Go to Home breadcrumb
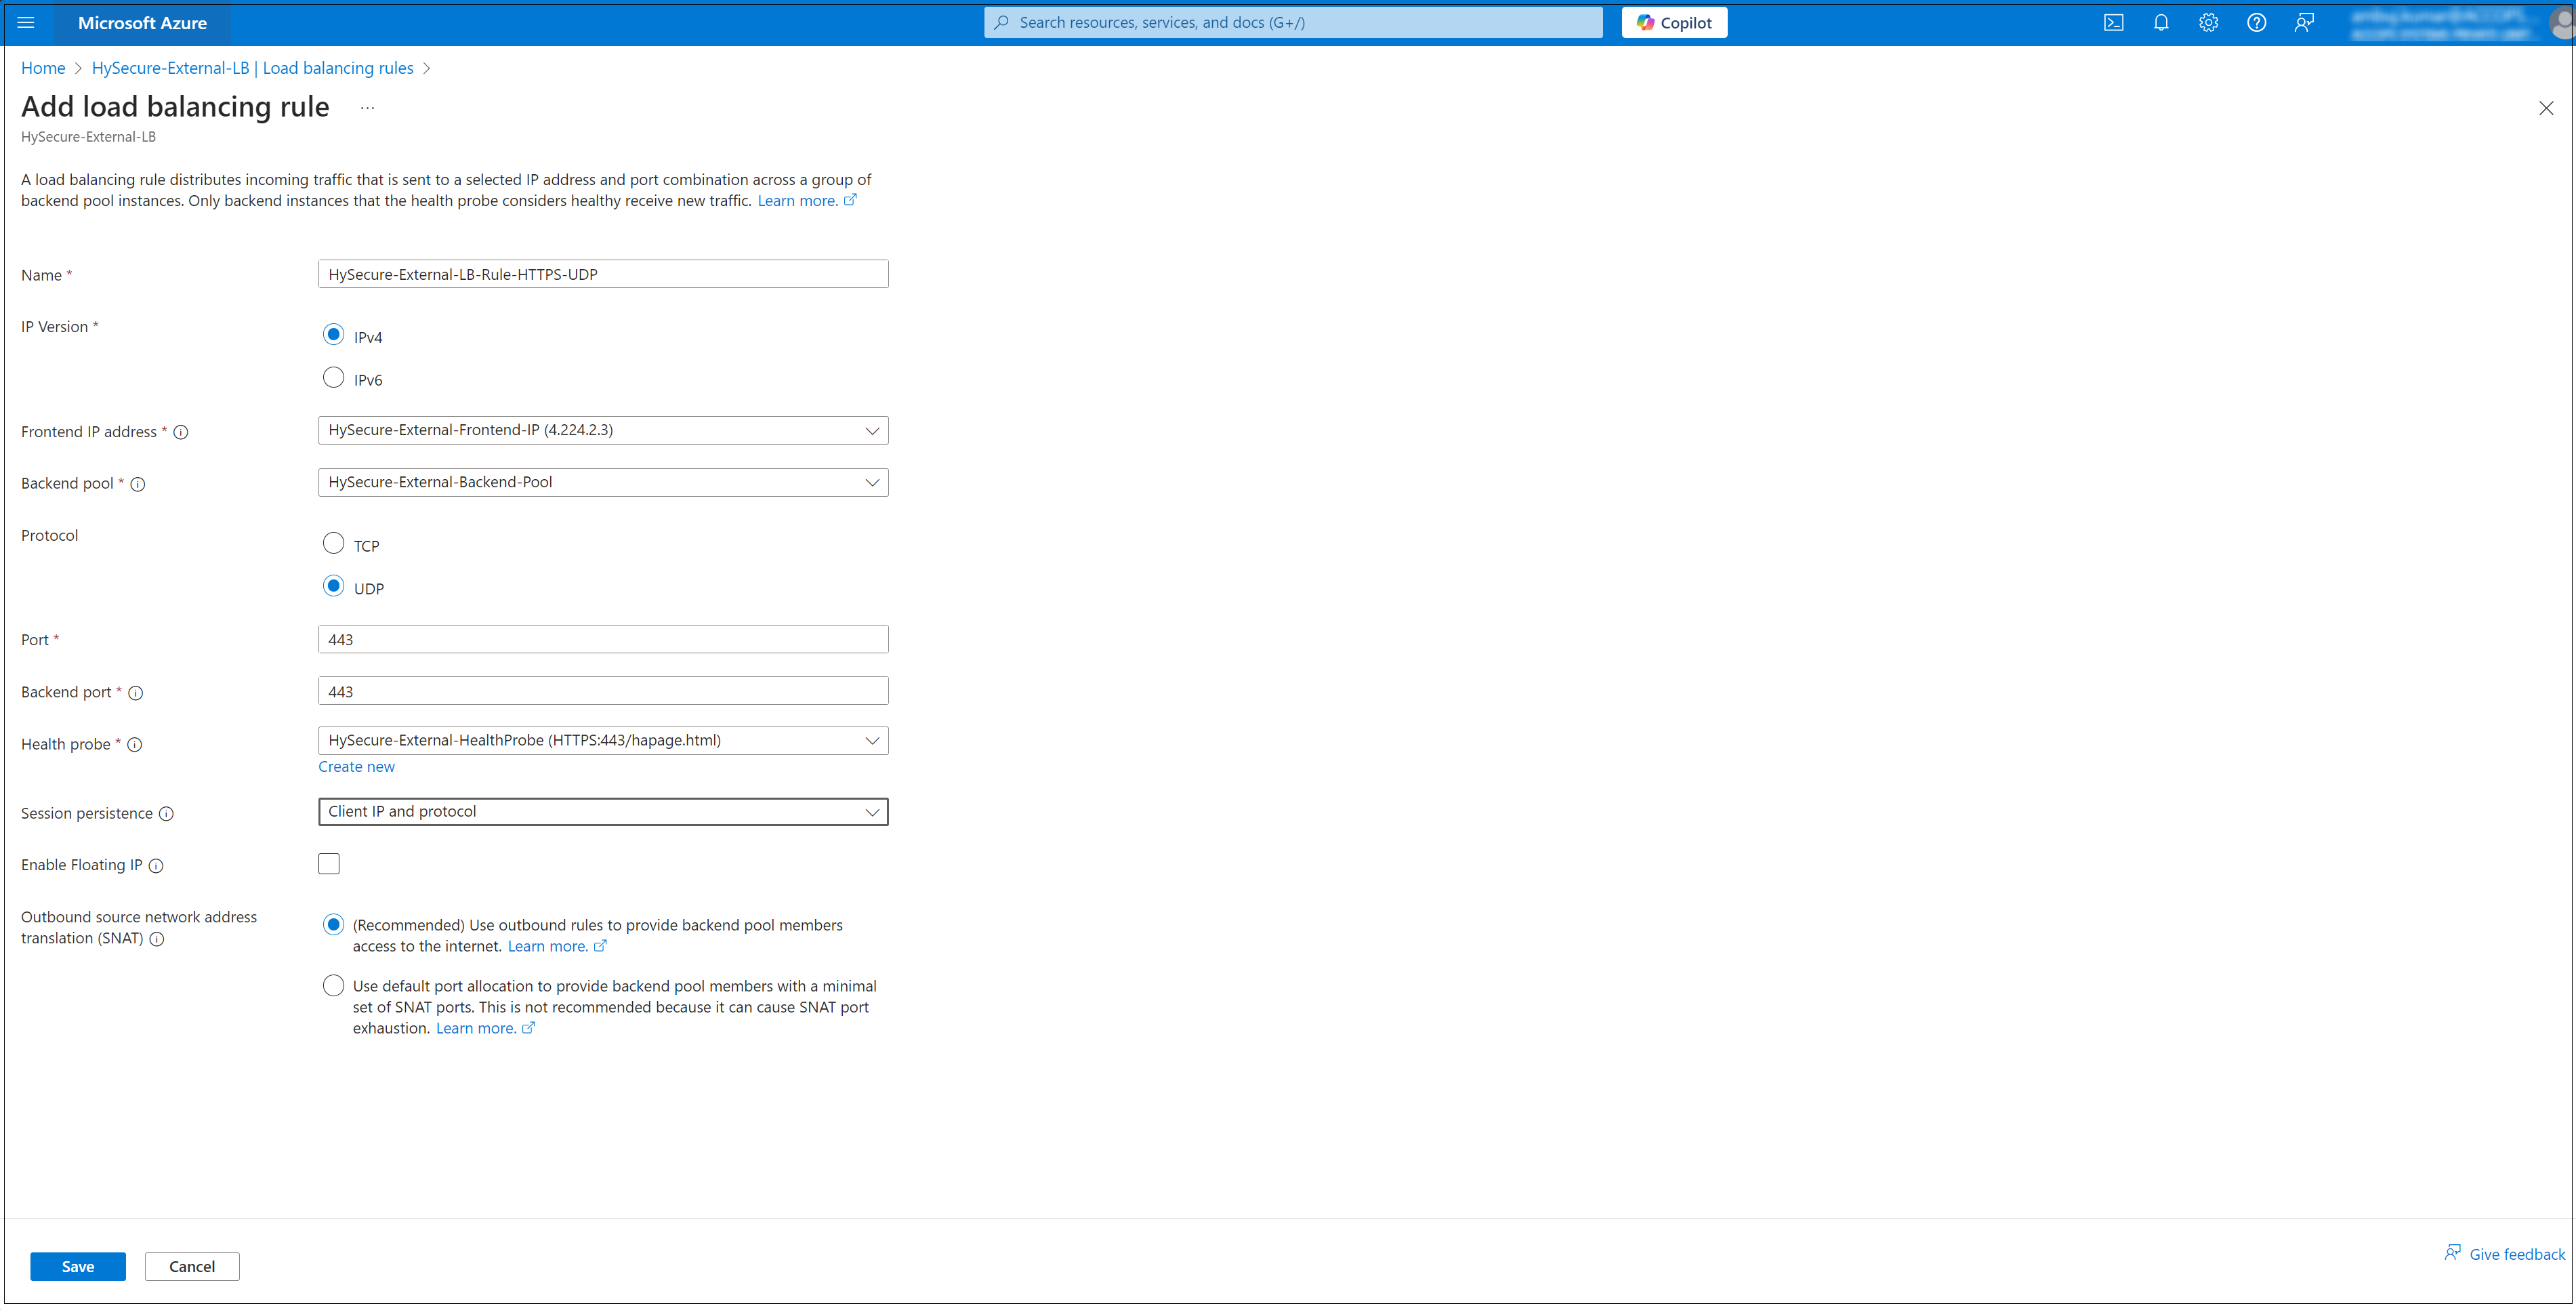The image size is (2576, 1310). (x=43, y=68)
